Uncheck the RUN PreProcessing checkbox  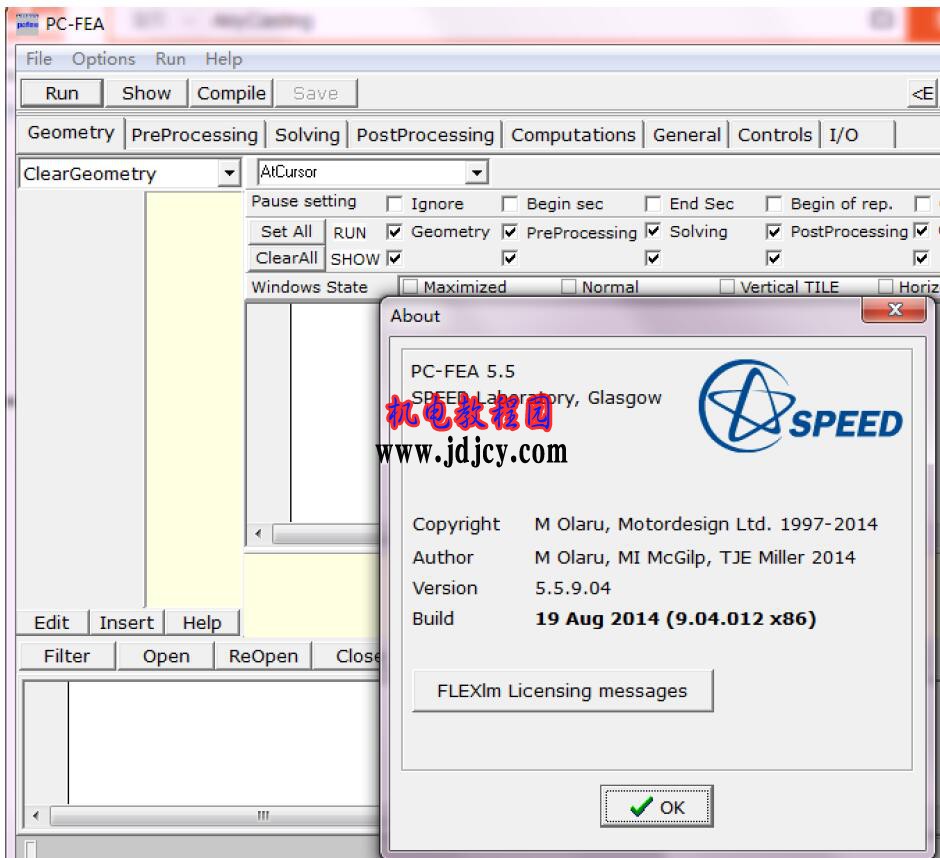[510, 231]
